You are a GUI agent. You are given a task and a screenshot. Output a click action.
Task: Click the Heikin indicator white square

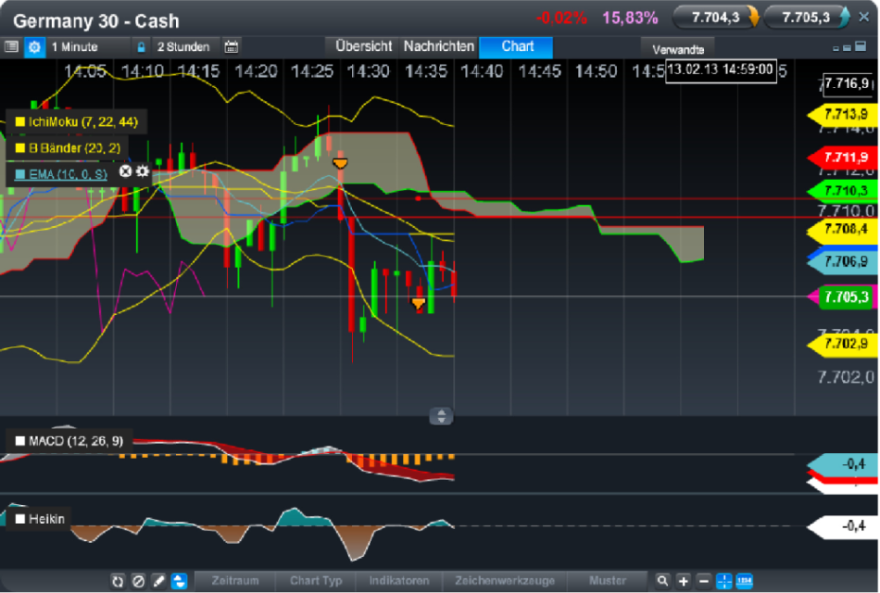[20, 519]
